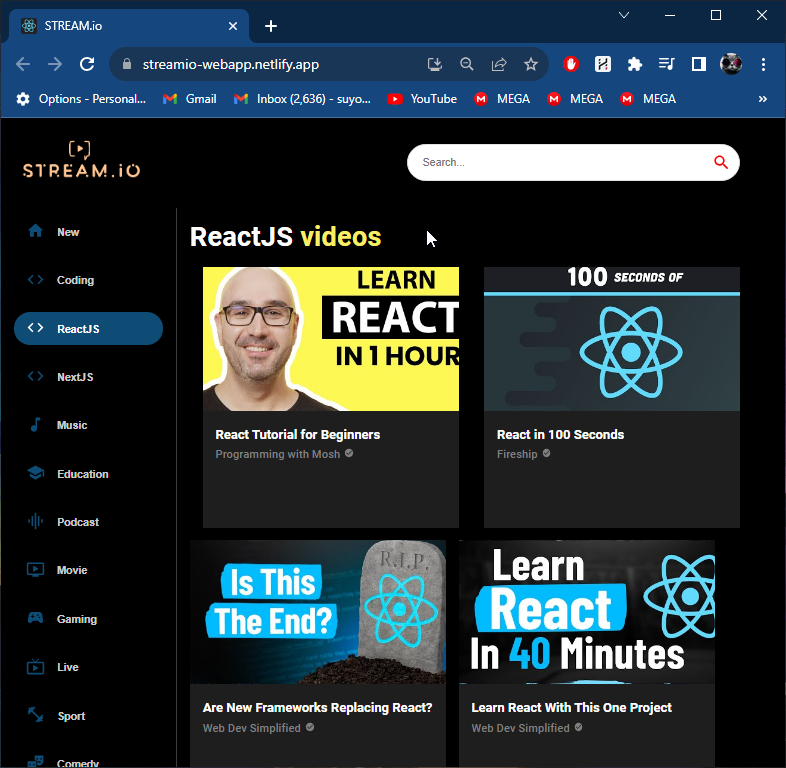Click the code brackets icon beside NextJS
786x768 pixels.
(x=35, y=376)
